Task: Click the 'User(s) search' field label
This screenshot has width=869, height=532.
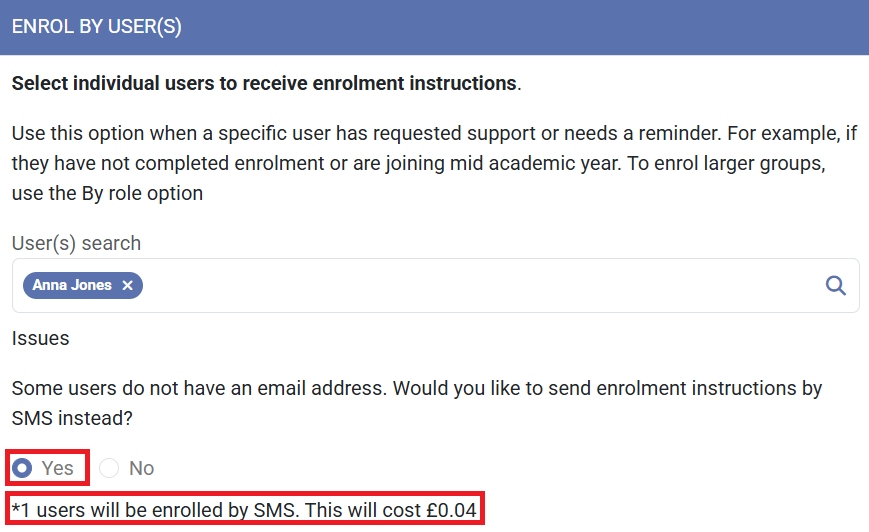Action: [76, 243]
